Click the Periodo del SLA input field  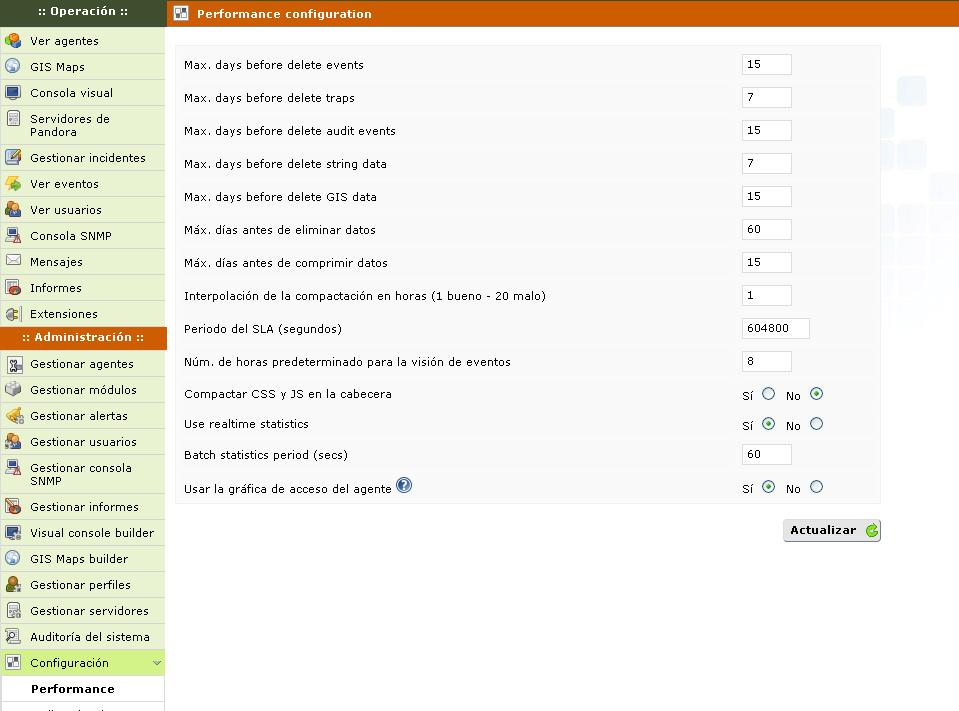click(x=775, y=329)
